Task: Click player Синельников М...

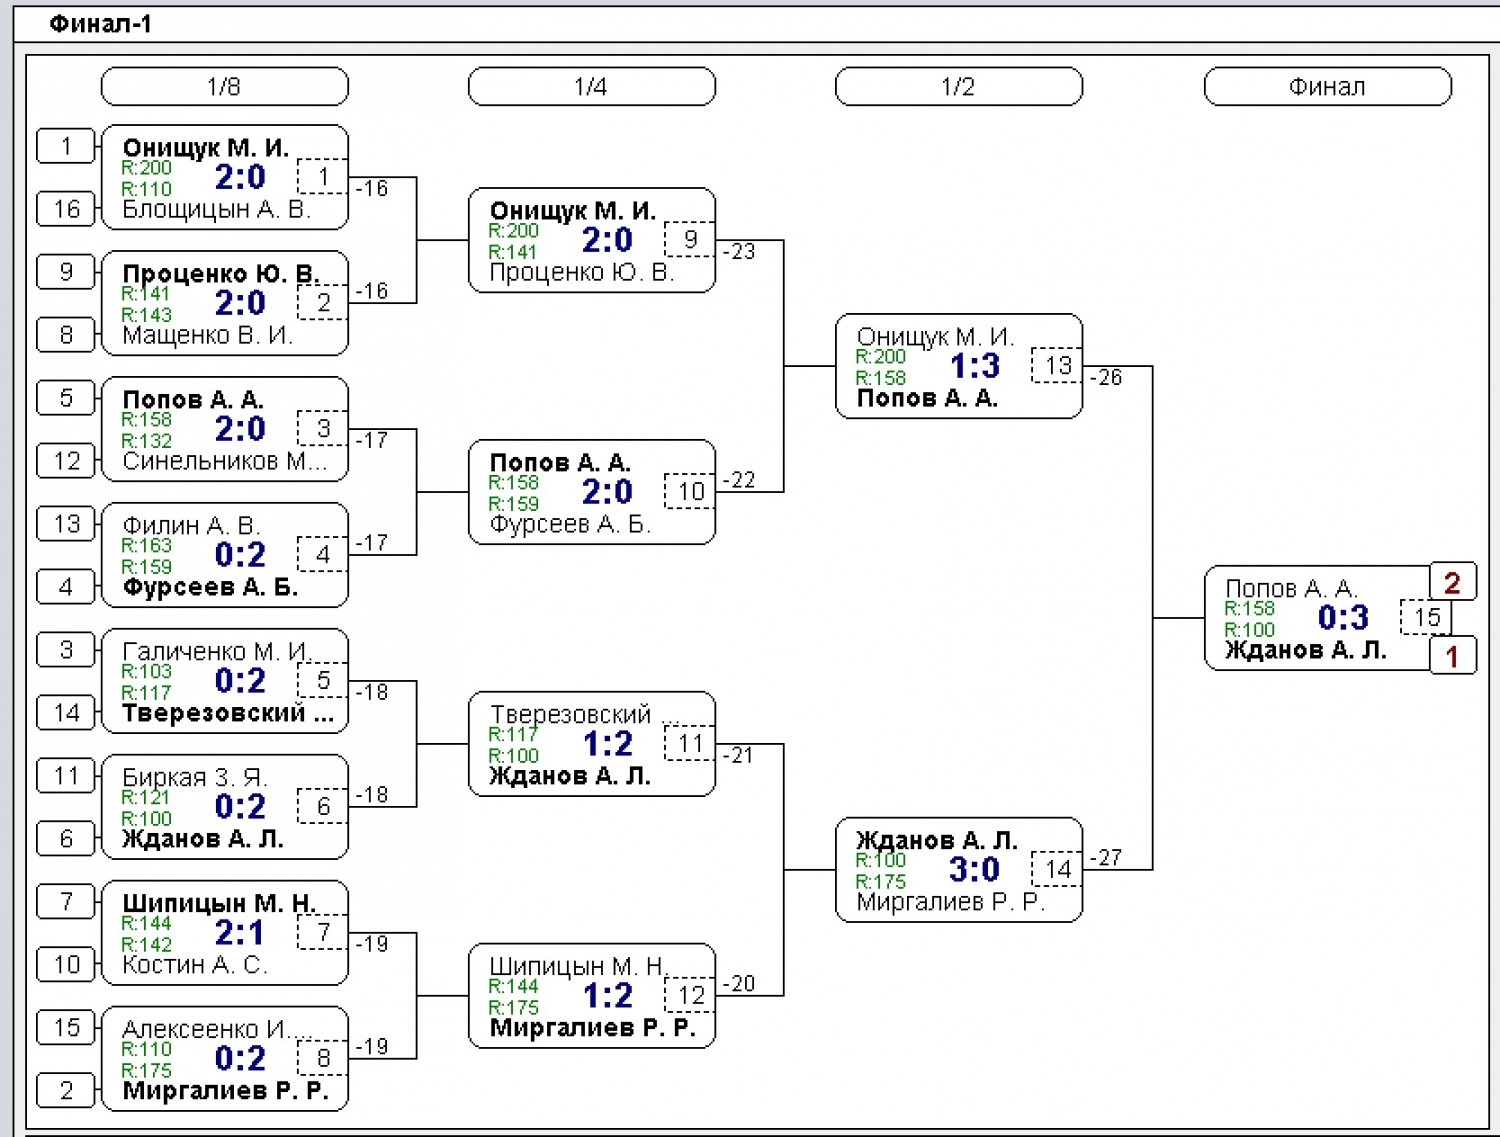Action: [x=224, y=461]
